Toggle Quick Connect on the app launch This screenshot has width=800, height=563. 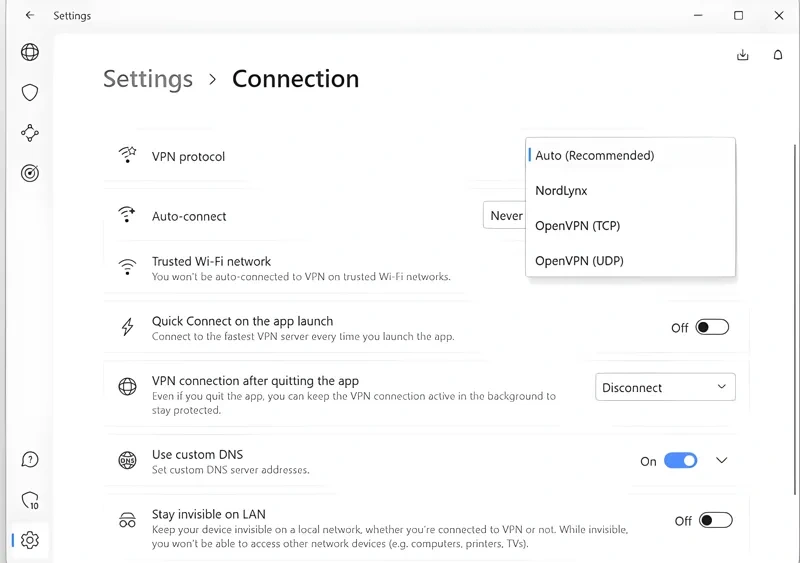click(x=712, y=327)
